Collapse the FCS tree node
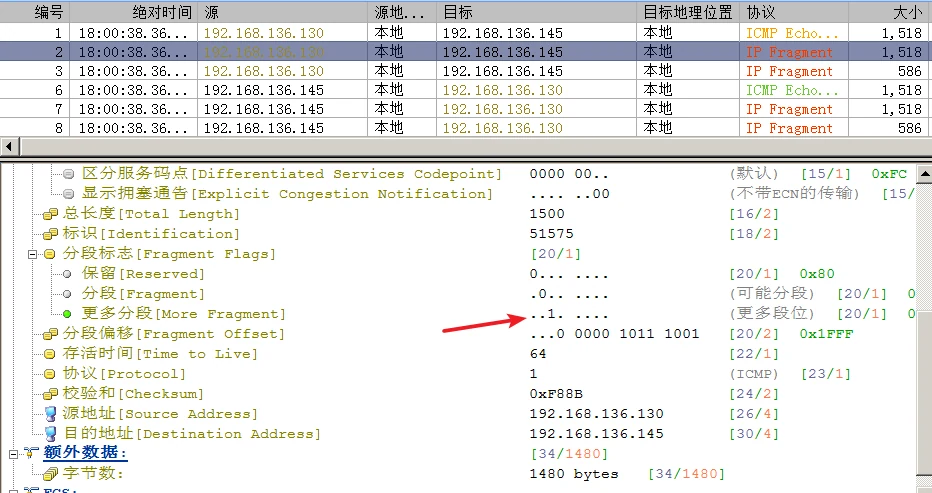 click(13, 491)
